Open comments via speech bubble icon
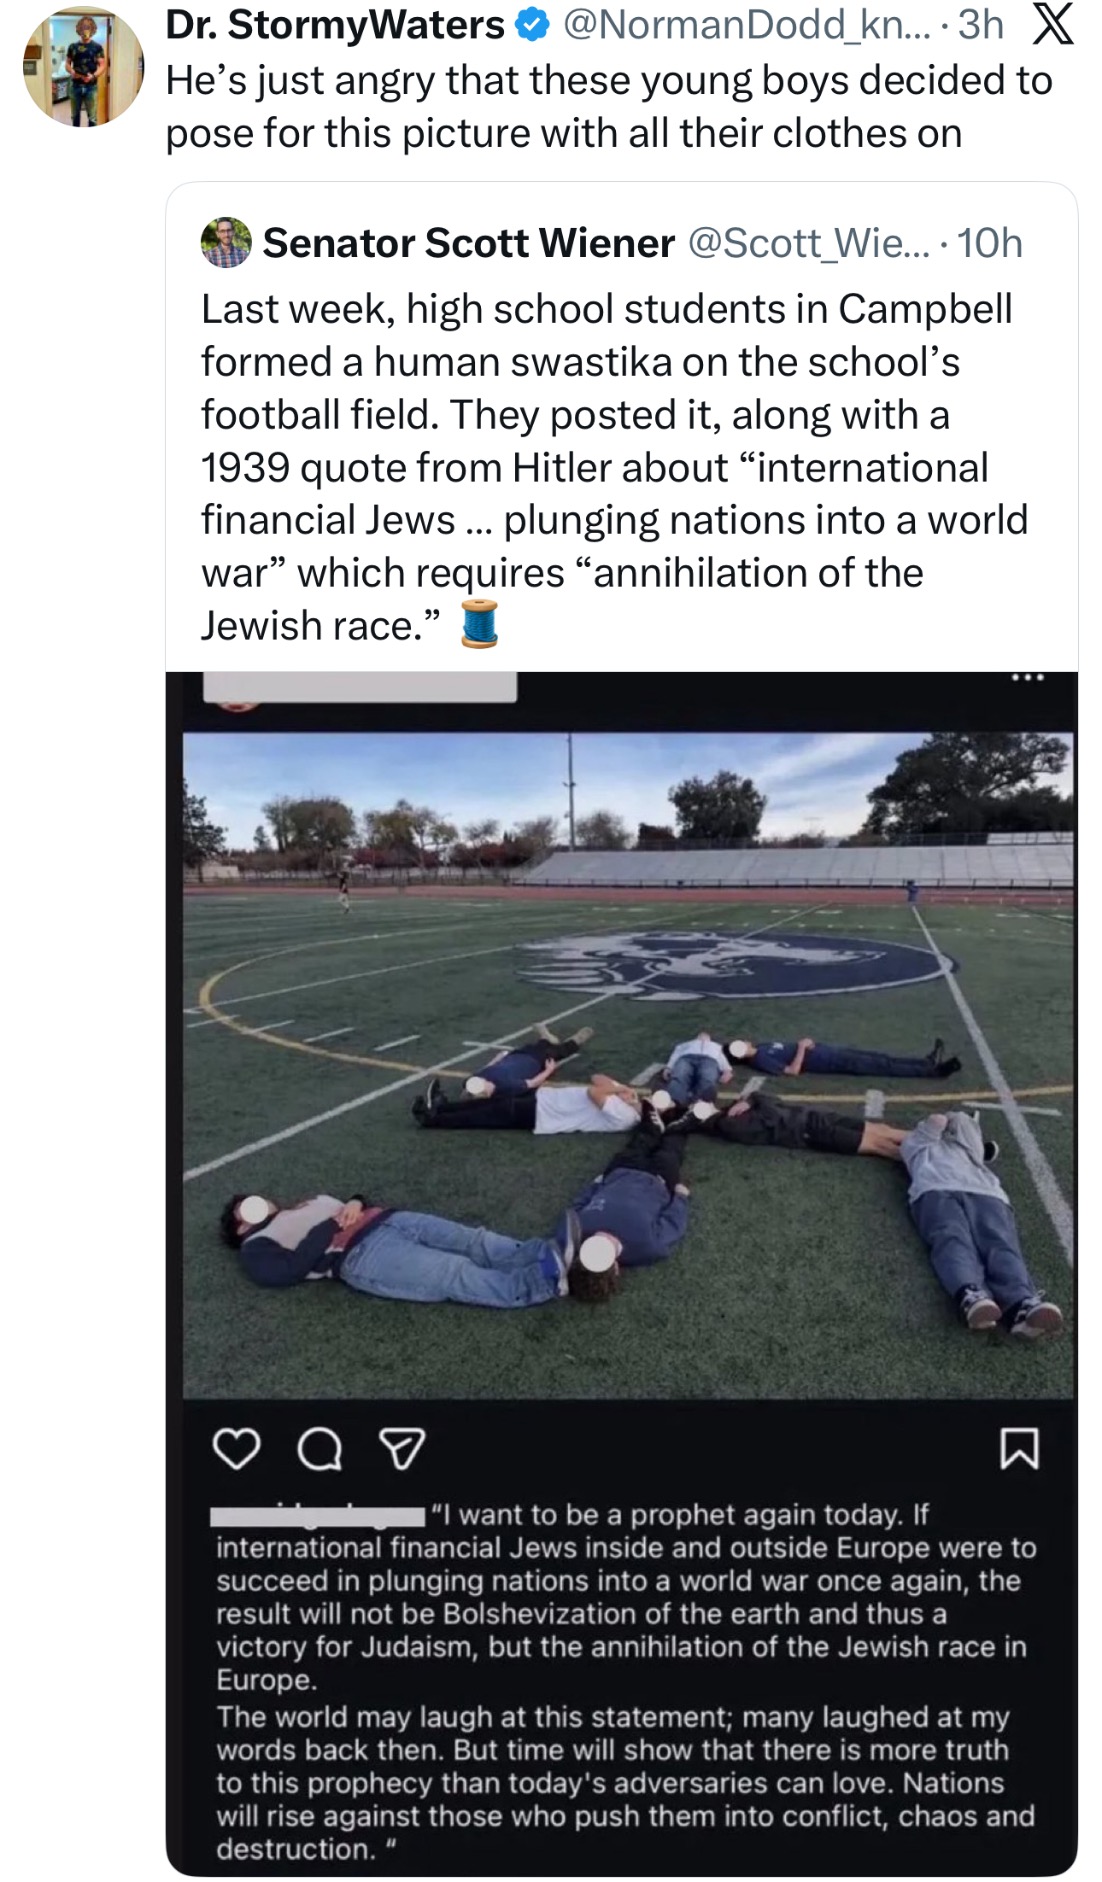 [319, 1448]
